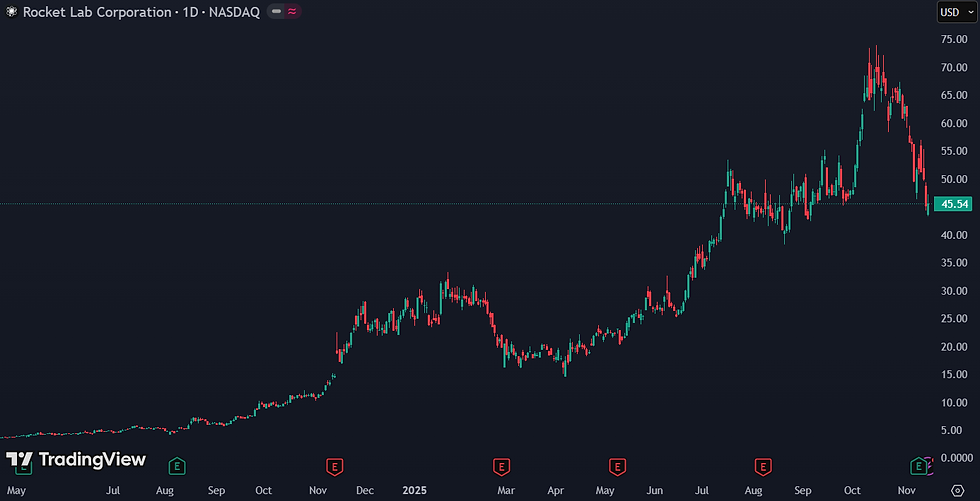Click the 75.00 price axis label
Image resolution: width=980 pixels, height=501 pixels.
pyautogui.click(x=954, y=39)
